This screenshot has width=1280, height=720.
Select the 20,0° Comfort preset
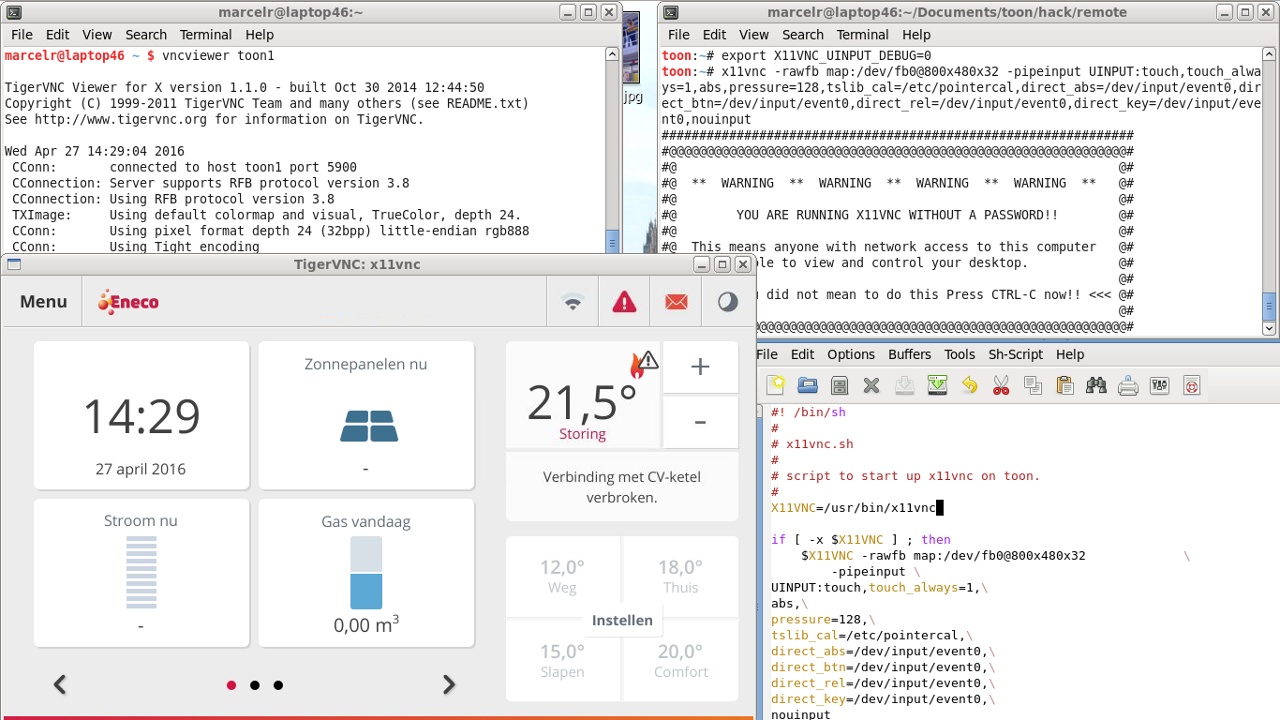coord(681,660)
